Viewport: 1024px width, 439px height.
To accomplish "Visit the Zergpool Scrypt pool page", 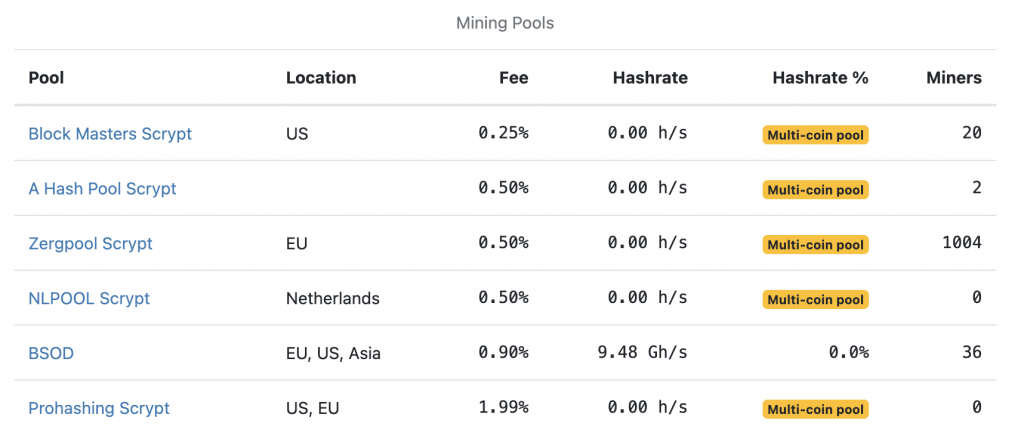I will click(90, 244).
